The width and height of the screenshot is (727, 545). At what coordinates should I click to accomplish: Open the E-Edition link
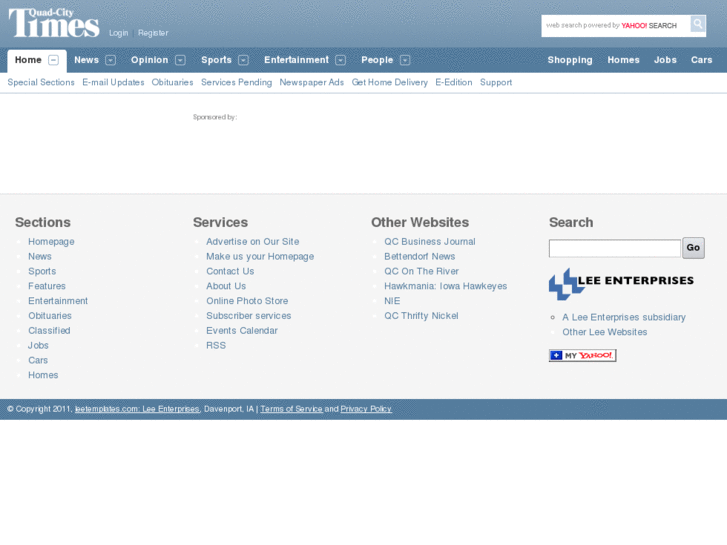453,83
